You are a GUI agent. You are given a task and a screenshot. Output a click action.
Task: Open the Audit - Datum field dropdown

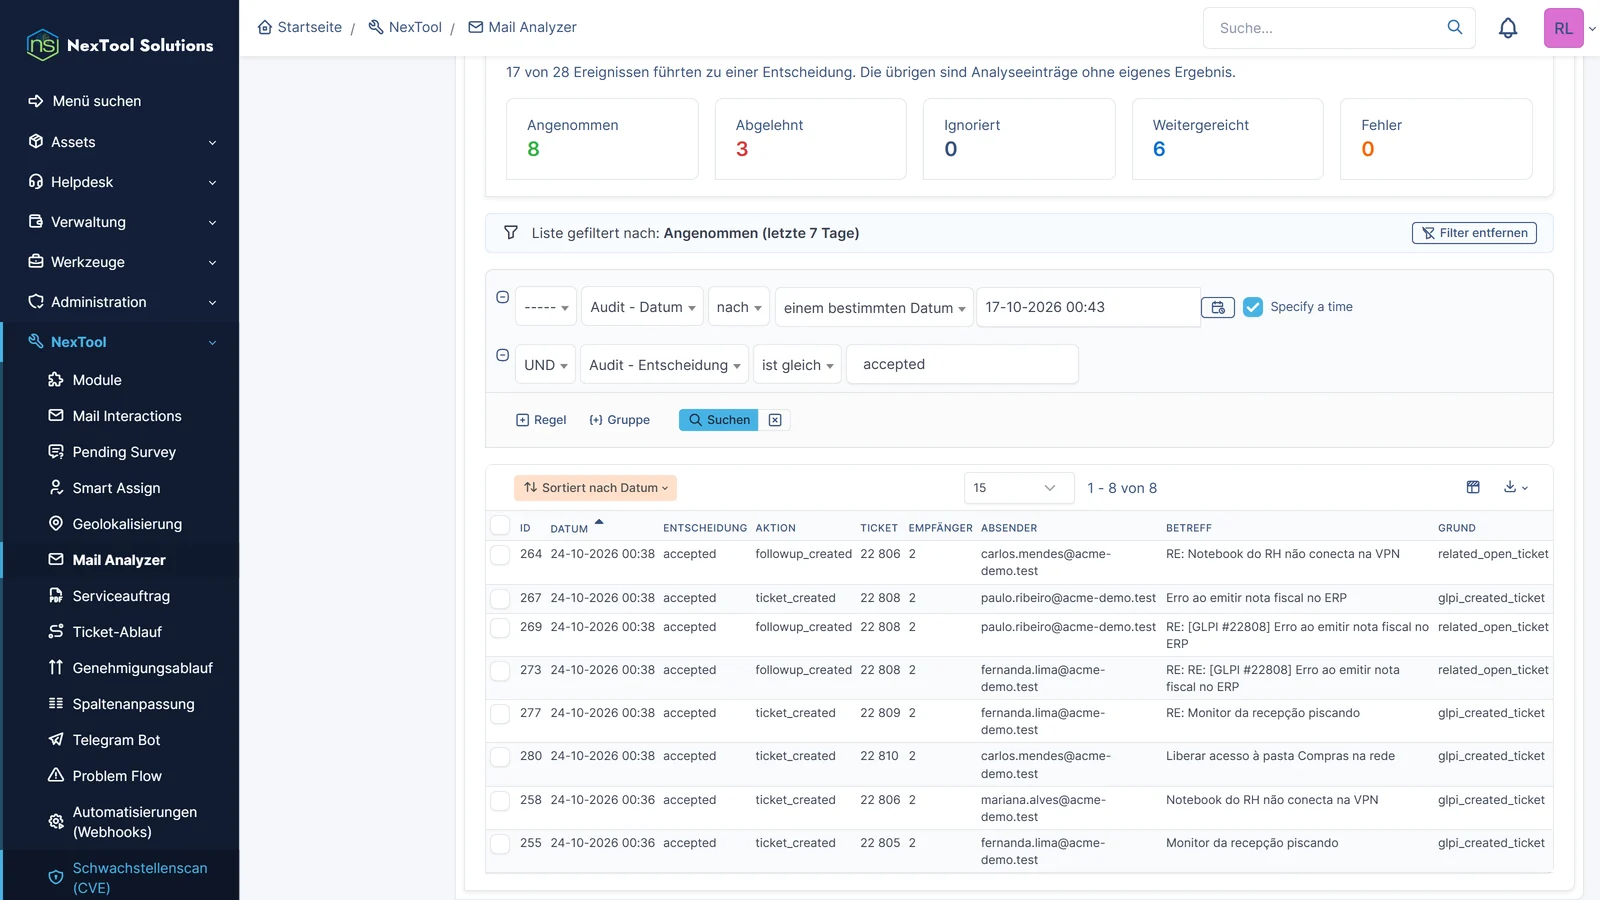642,307
